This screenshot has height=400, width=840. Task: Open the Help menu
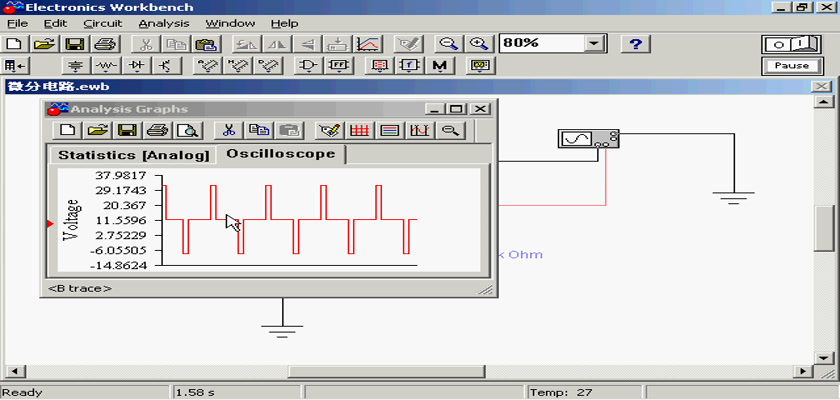click(284, 24)
